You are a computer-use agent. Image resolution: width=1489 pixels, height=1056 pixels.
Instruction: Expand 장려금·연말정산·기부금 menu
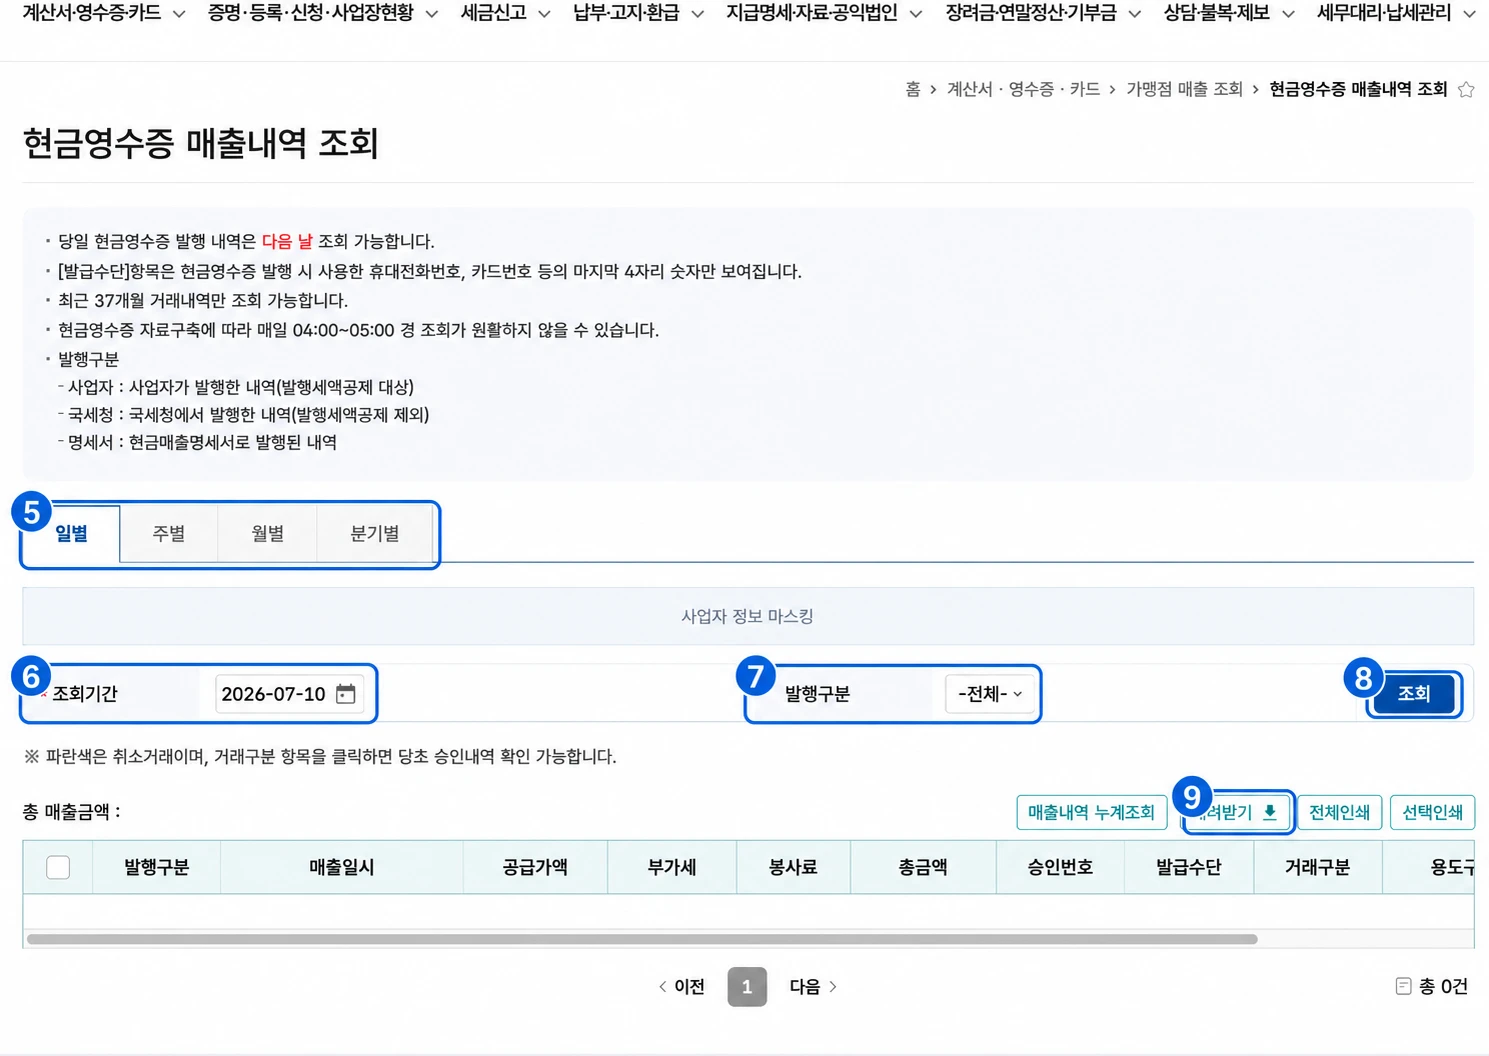point(1043,14)
